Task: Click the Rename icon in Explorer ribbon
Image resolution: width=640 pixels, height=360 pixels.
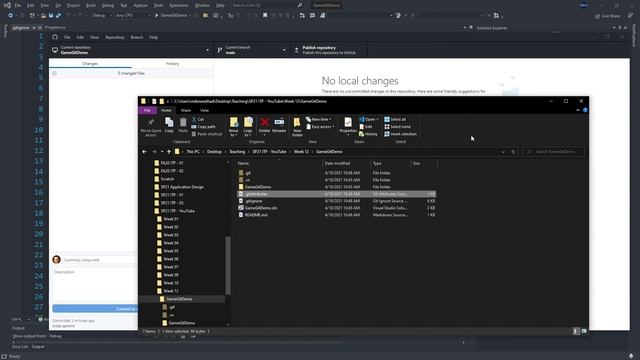Action: pyautogui.click(x=279, y=124)
